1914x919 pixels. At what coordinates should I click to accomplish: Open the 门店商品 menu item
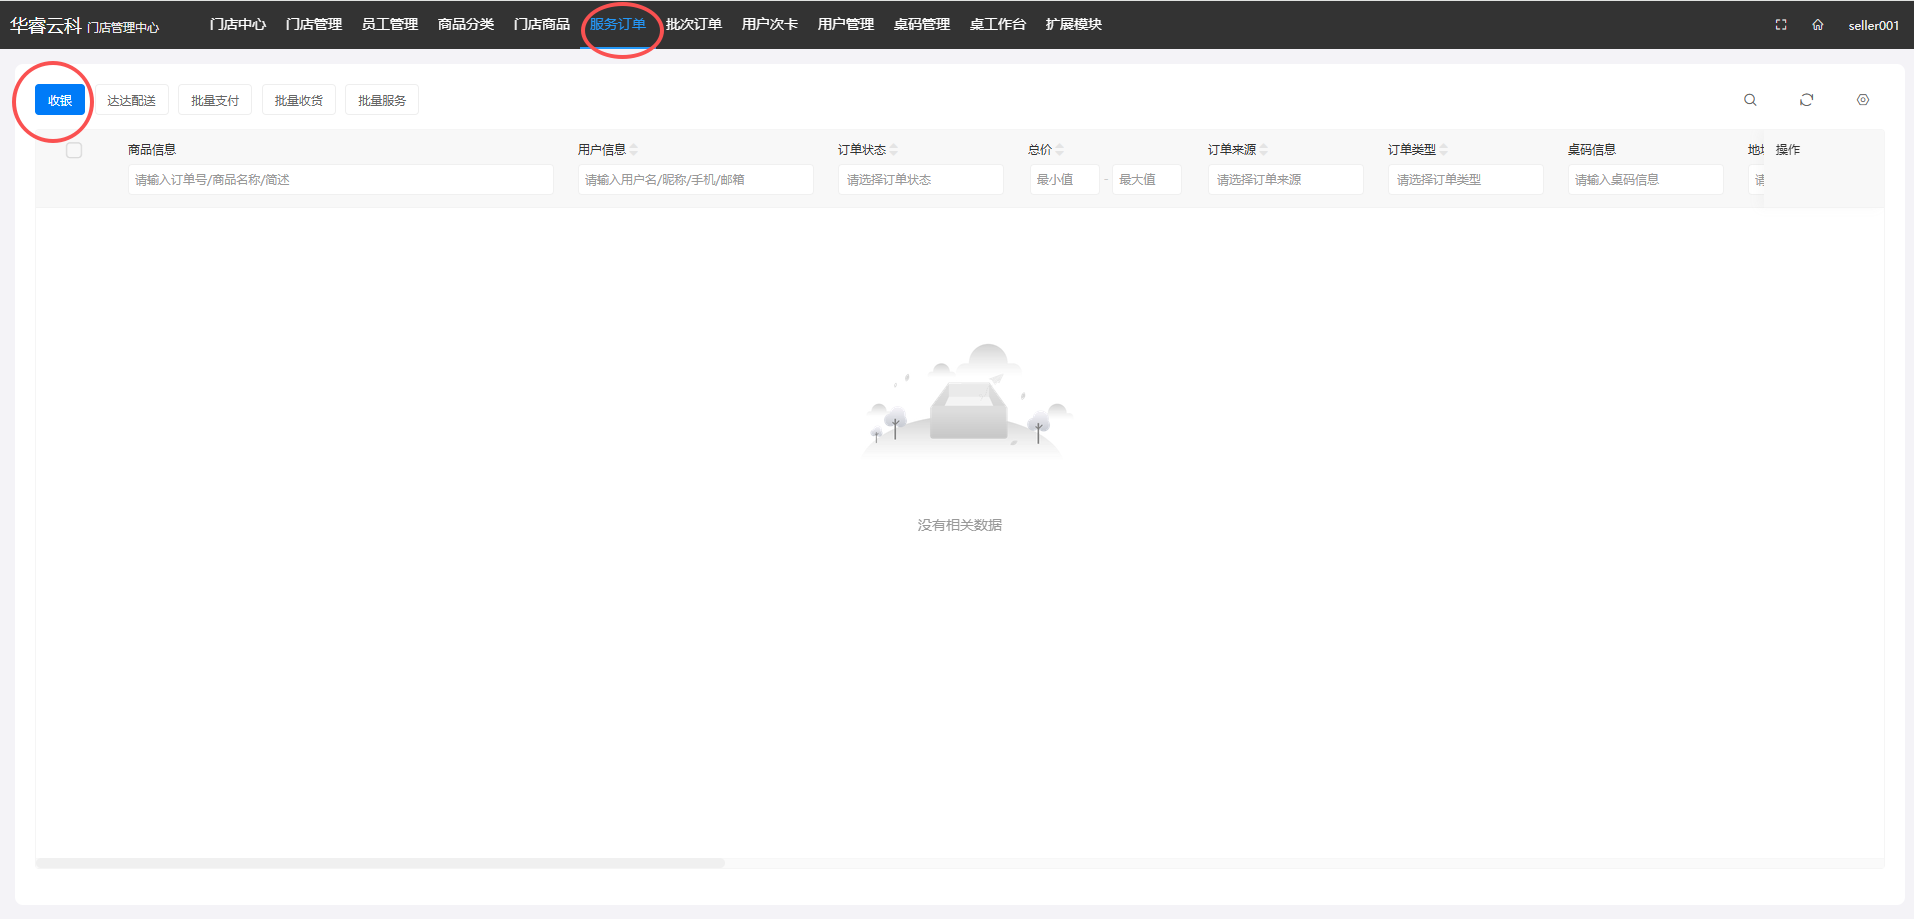pyautogui.click(x=542, y=24)
